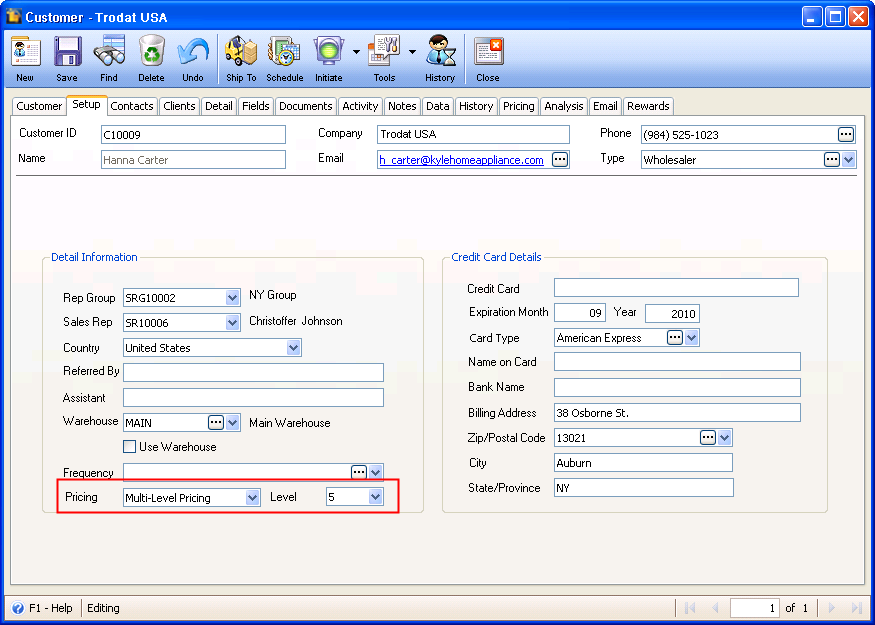This screenshot has width=875, height=625.
Task: Open the Card Type dropdown arrow
Action: [x=691, y=338]
